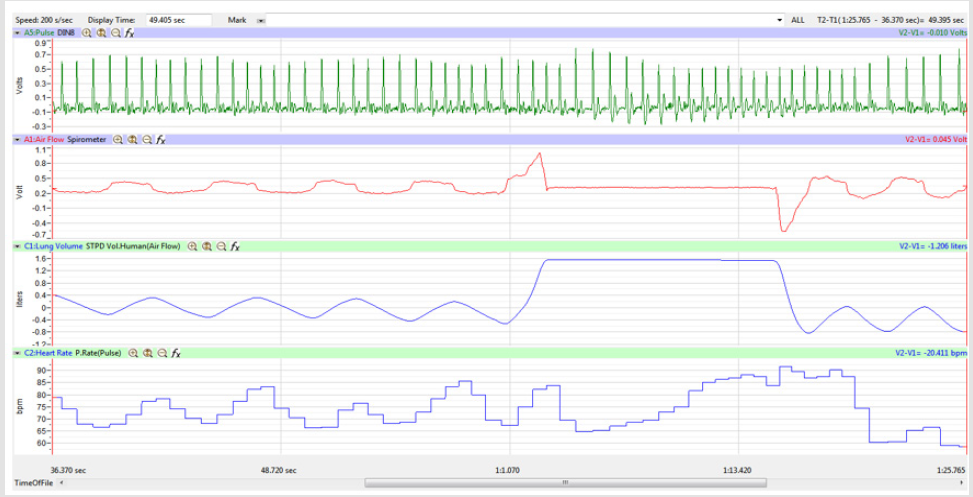
Task: Open fx functions for Pulse channel
Action: pos(130,33)
